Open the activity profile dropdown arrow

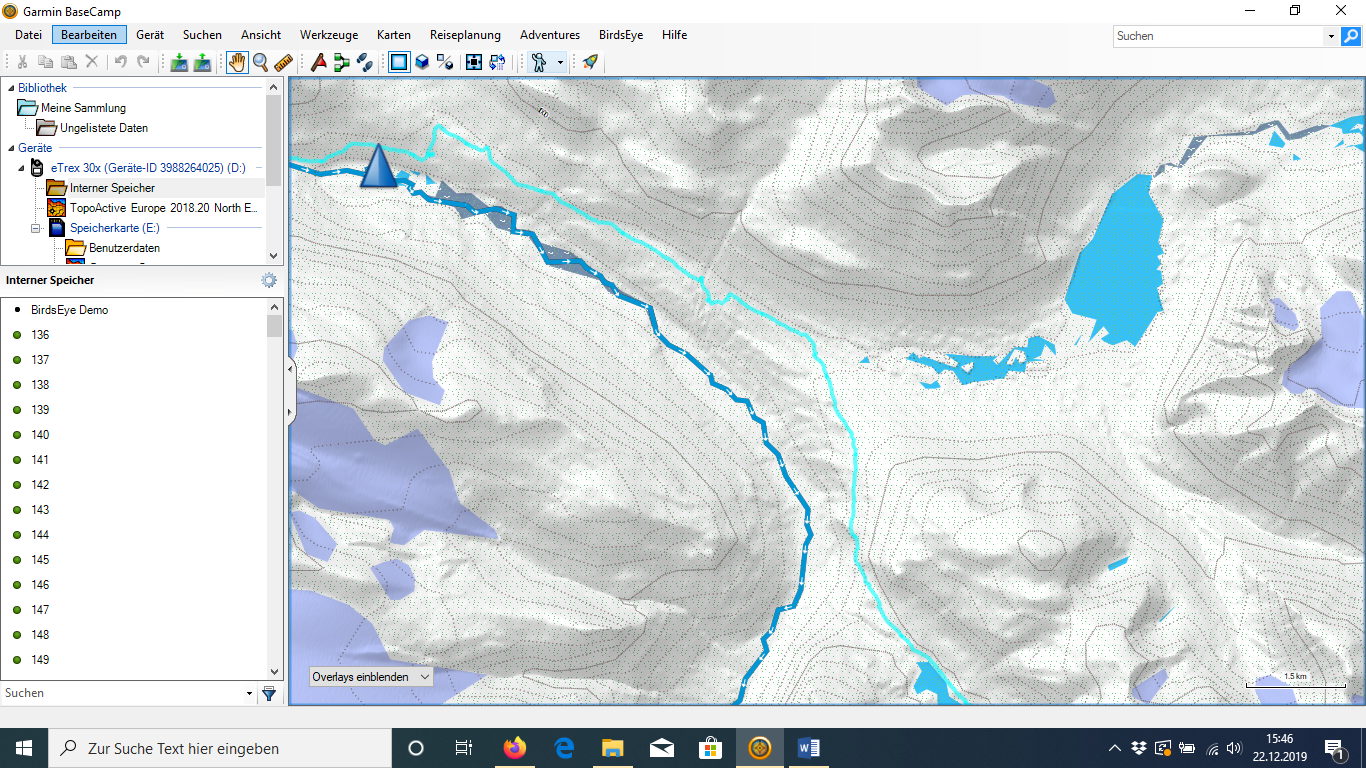(560, 62)
